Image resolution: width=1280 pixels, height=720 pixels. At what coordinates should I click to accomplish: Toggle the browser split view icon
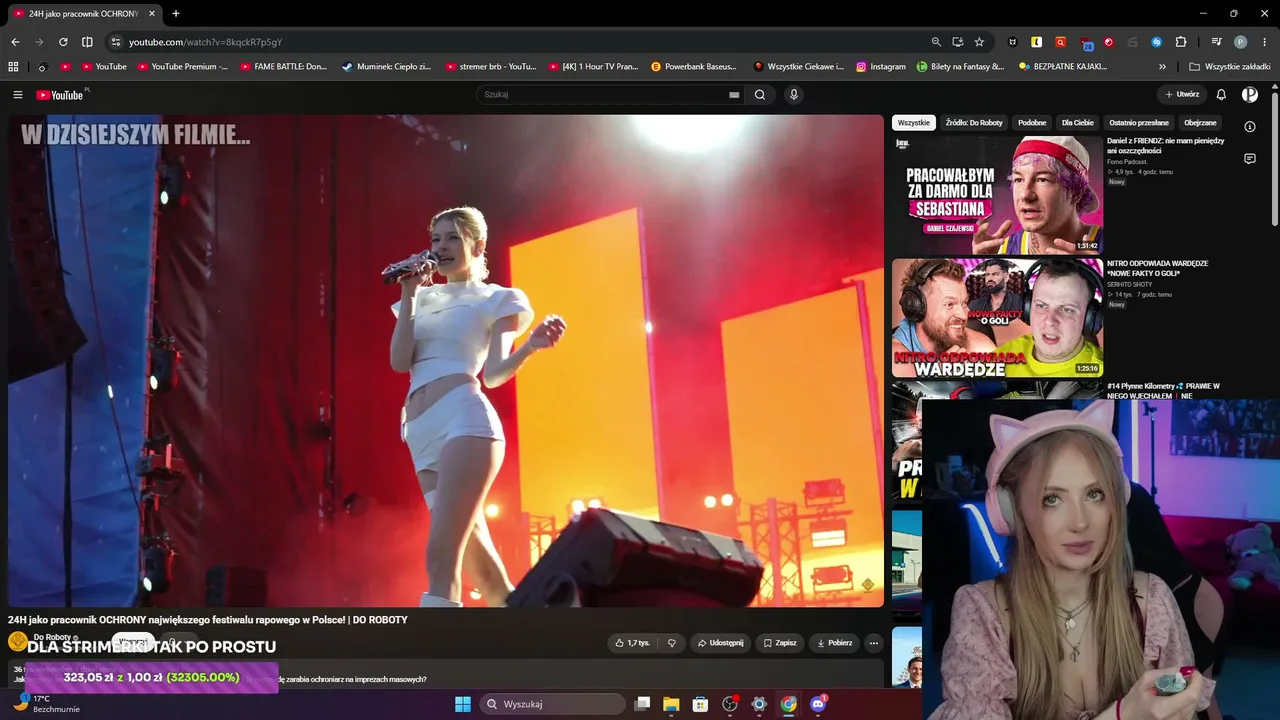[x=87, y=42]
